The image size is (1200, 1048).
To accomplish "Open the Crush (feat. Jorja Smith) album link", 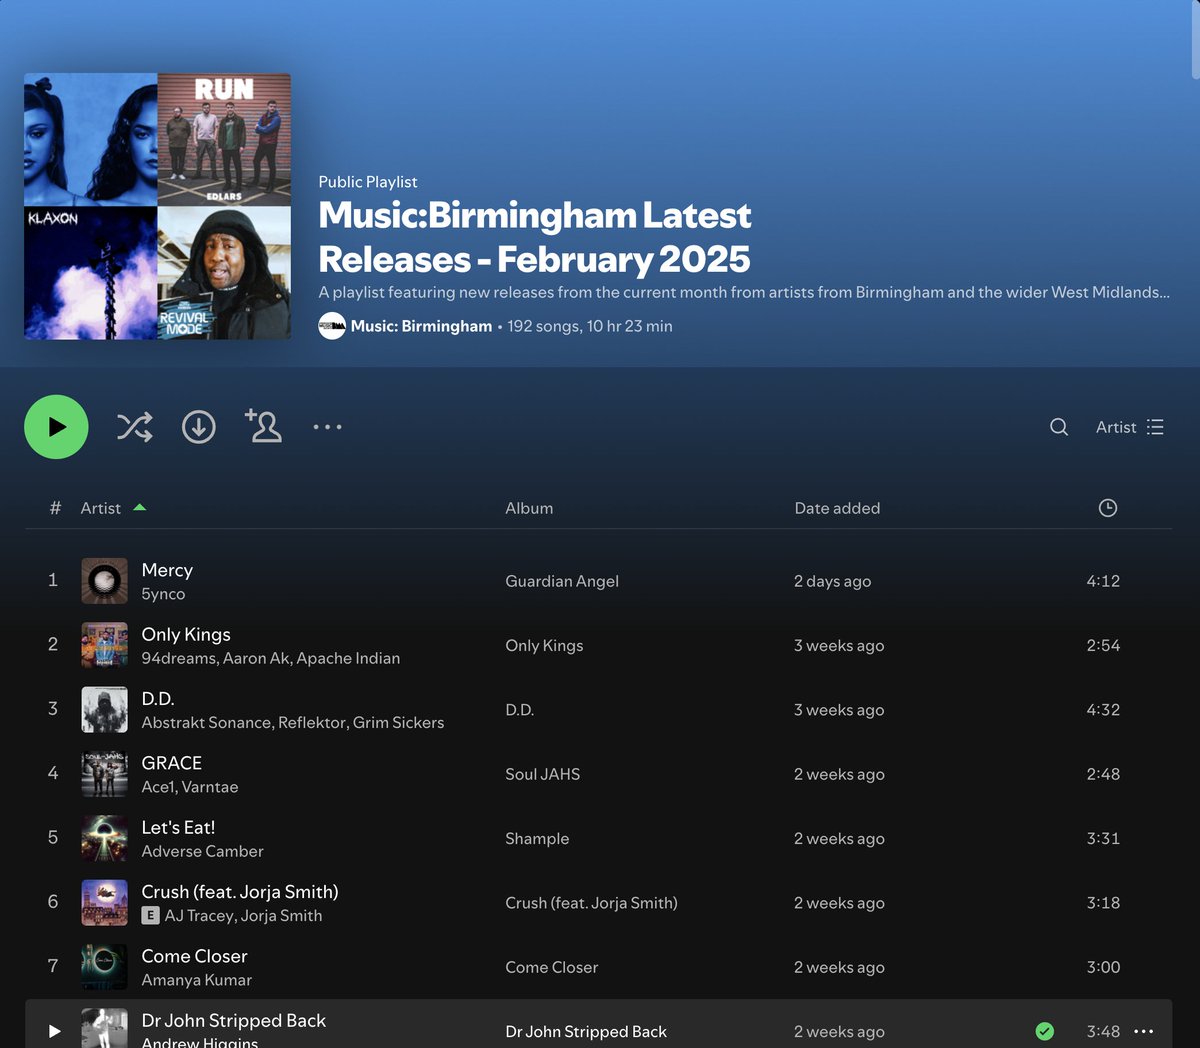I will (591, 903).
